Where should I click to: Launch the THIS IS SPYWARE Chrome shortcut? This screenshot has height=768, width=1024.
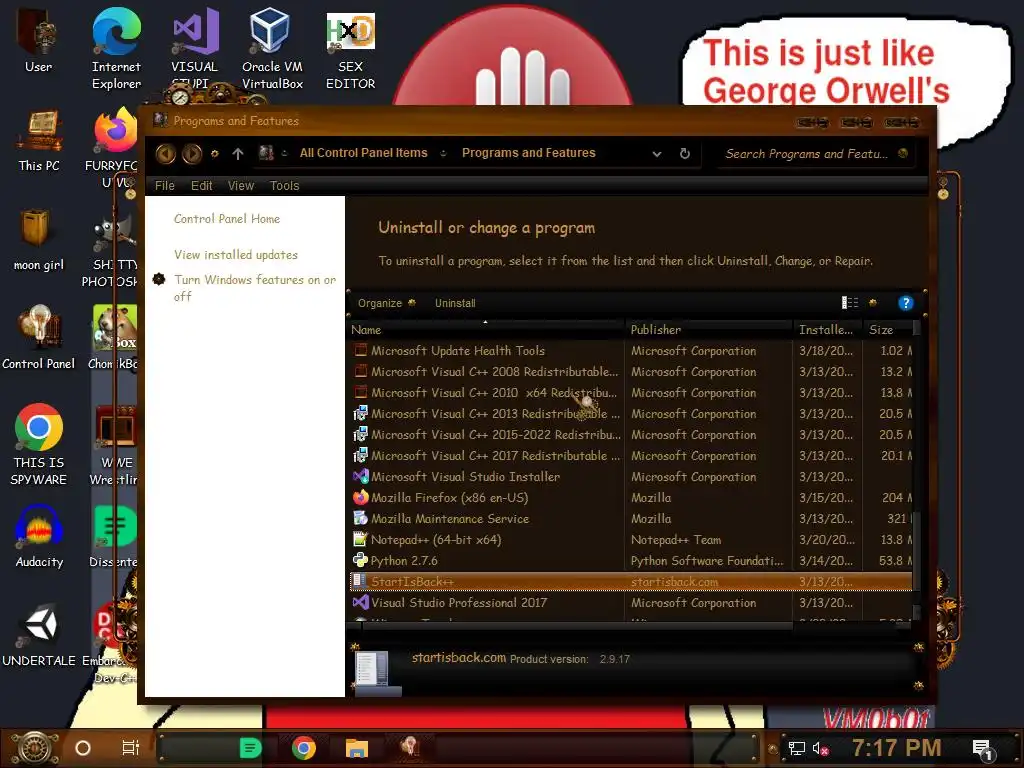pos(39,445)
